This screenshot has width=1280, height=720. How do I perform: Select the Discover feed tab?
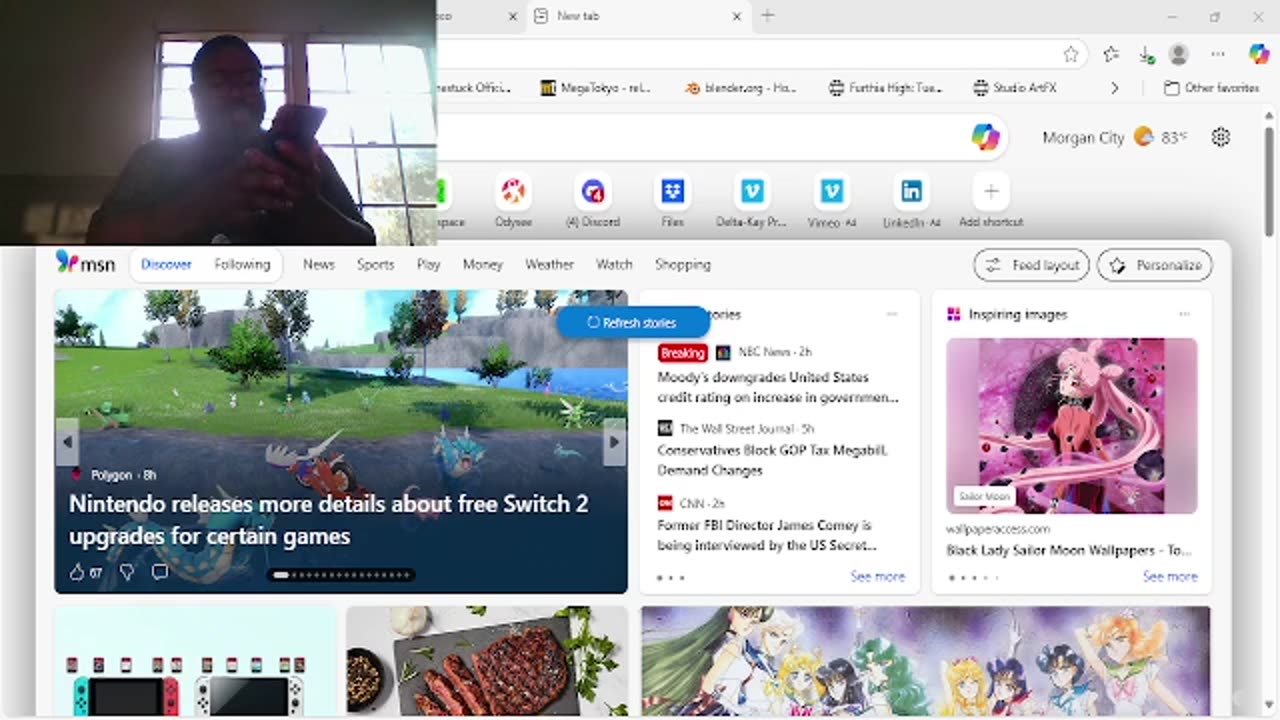pos(166,264)
